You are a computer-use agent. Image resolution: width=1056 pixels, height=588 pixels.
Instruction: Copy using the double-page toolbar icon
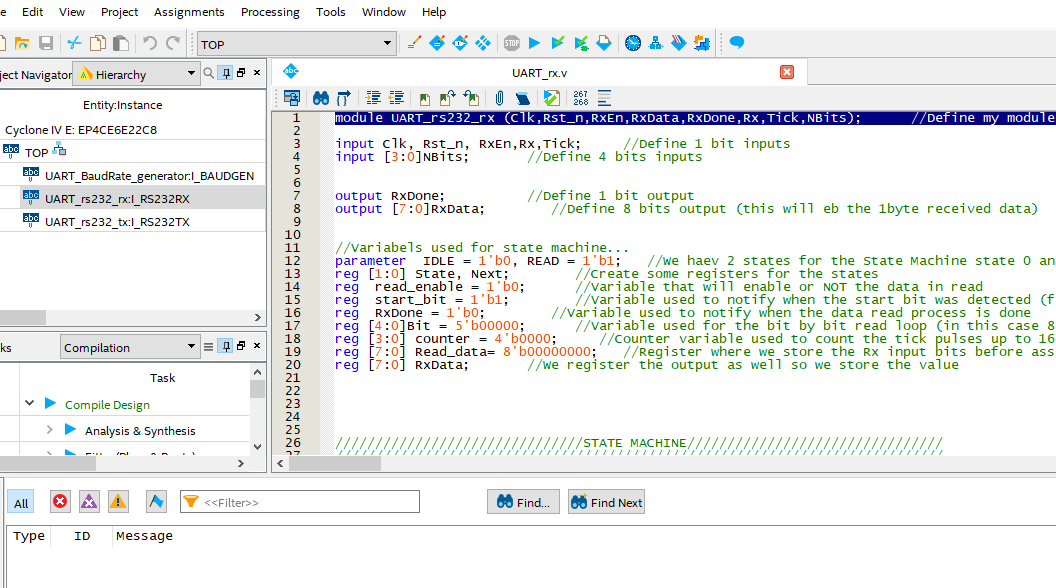98,44
